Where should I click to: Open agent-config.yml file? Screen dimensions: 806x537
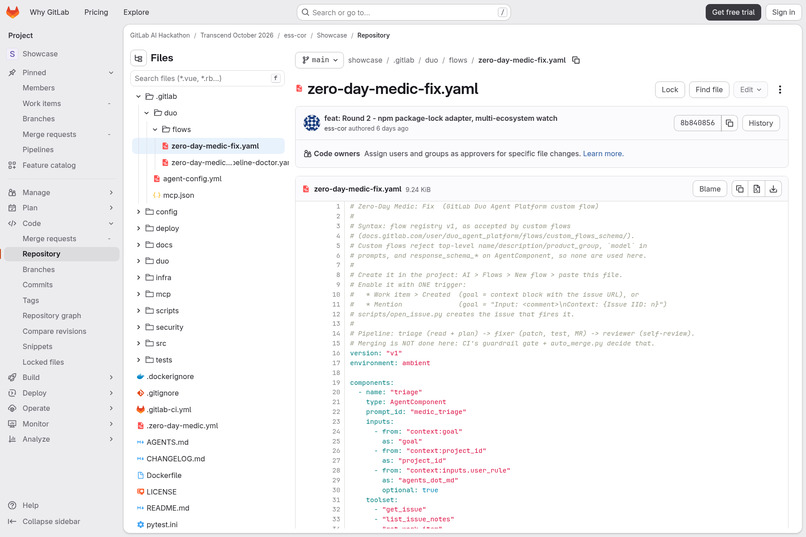coord(192,179)
